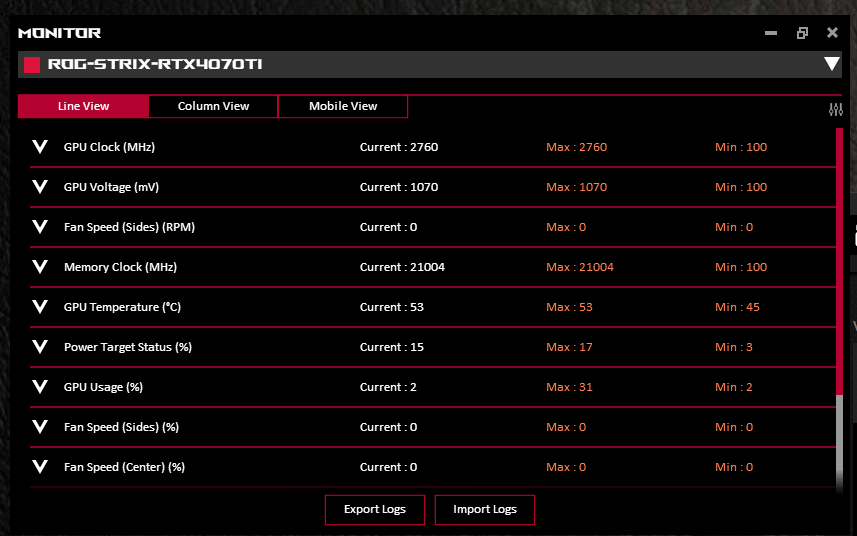Click the 'Min : 3' power target value
This screenshot has height=536, width=857.
[734, 347]
